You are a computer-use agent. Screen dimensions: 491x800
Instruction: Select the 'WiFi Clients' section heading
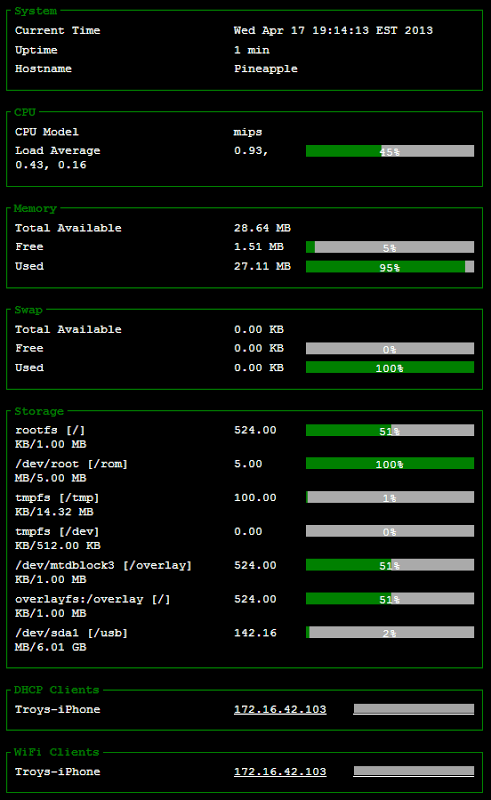[57, 752]
